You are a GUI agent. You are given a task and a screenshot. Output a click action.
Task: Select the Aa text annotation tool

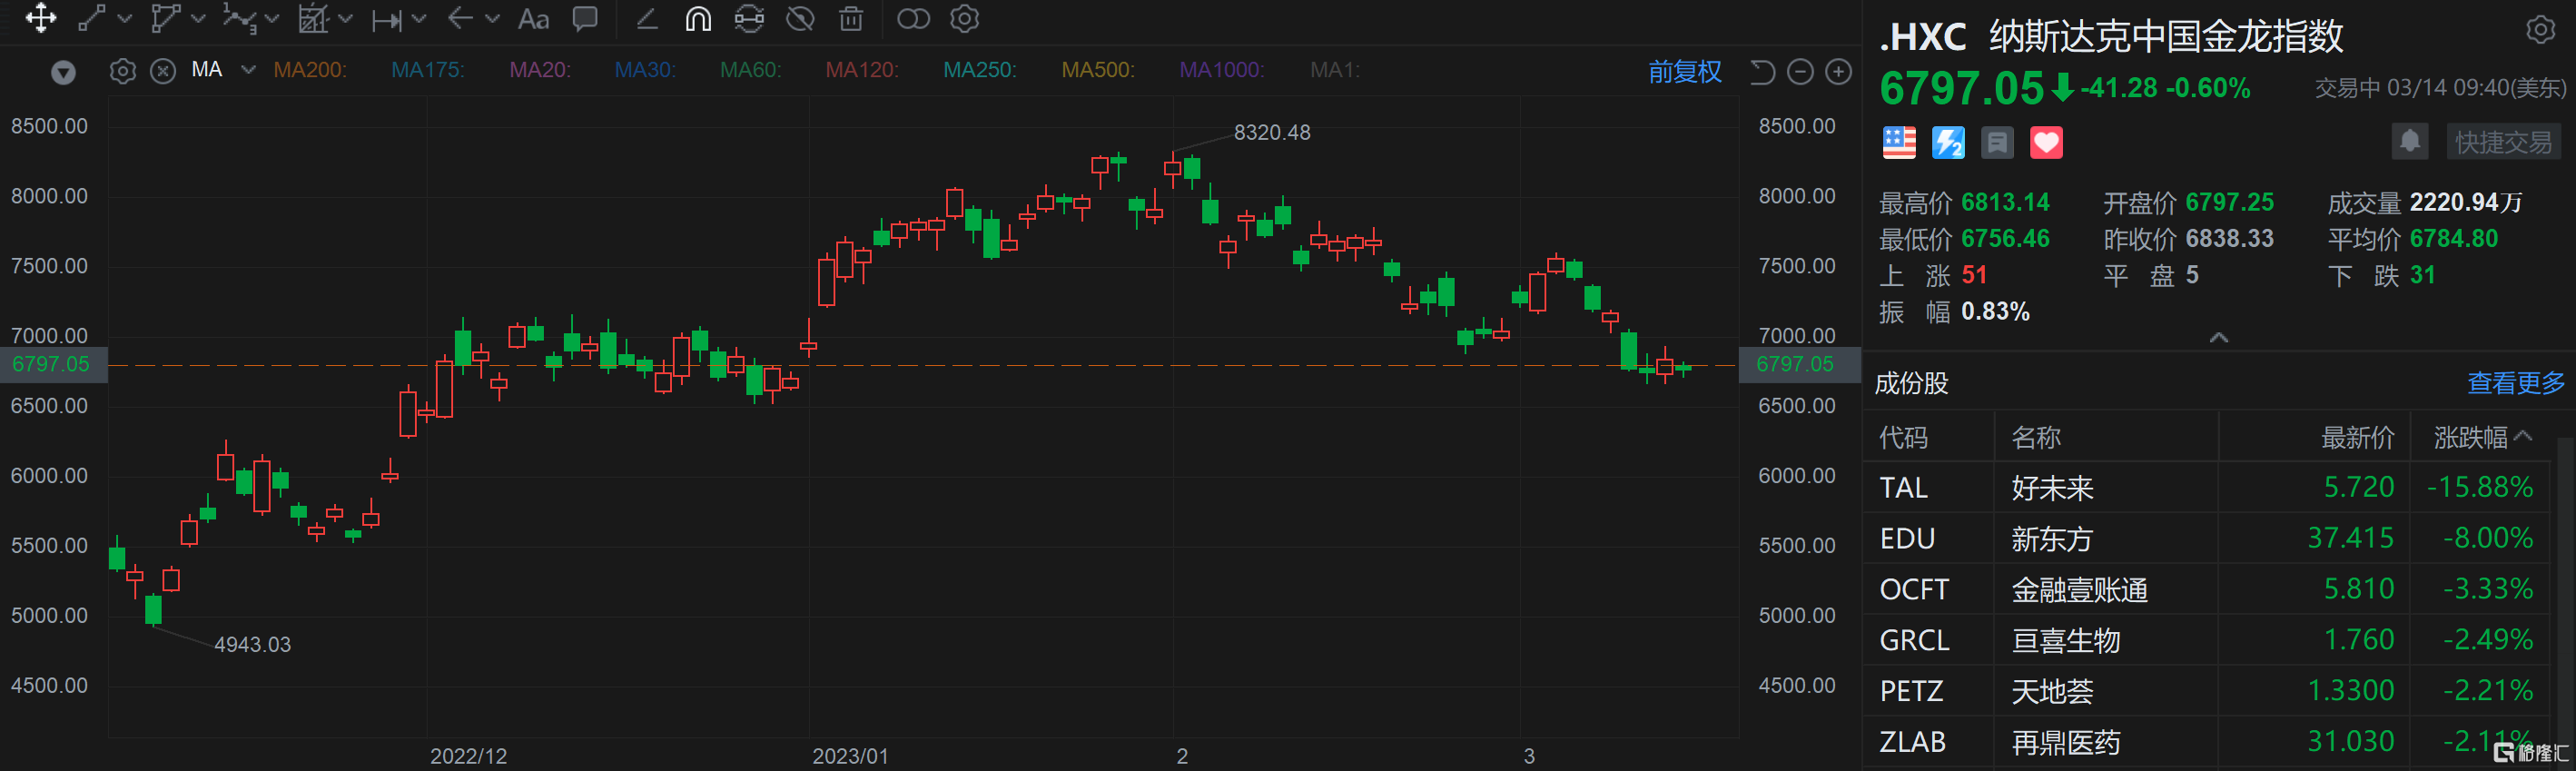[533, 19]
